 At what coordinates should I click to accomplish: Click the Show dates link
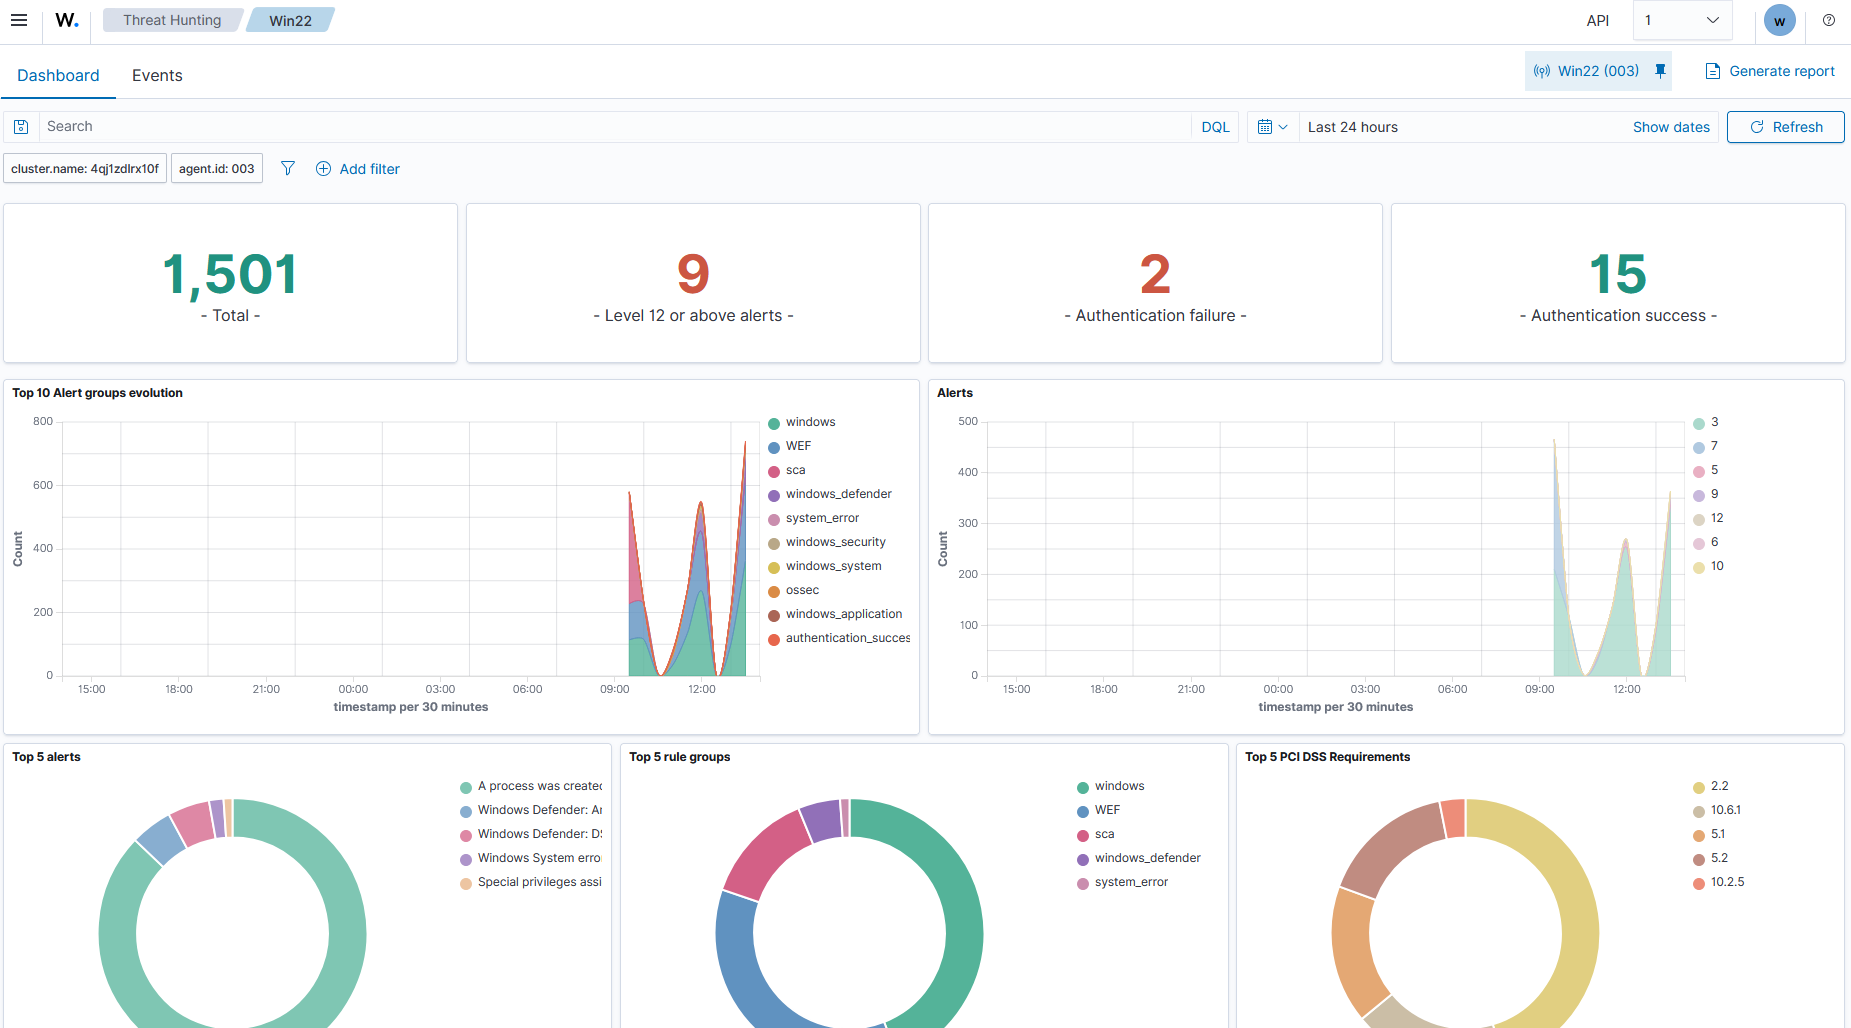coord(1671,127)
